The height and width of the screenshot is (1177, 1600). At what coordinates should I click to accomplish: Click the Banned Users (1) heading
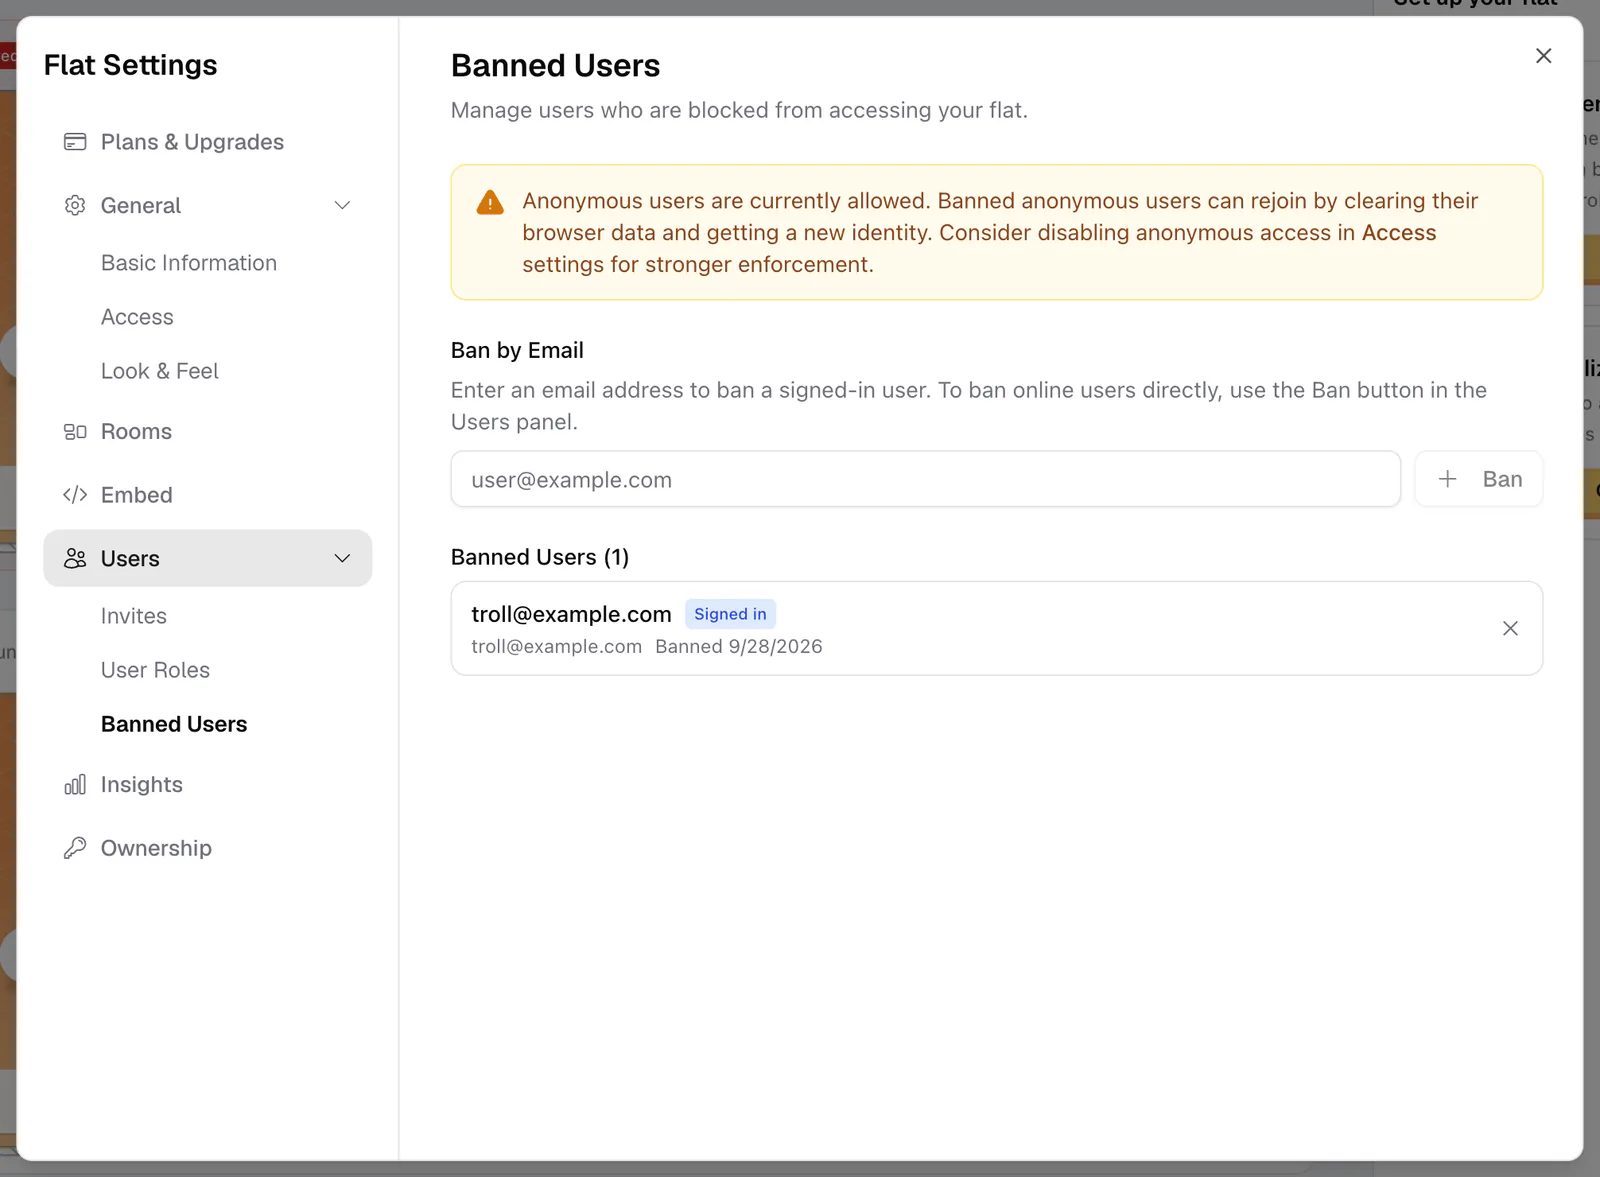pos(540,557)
